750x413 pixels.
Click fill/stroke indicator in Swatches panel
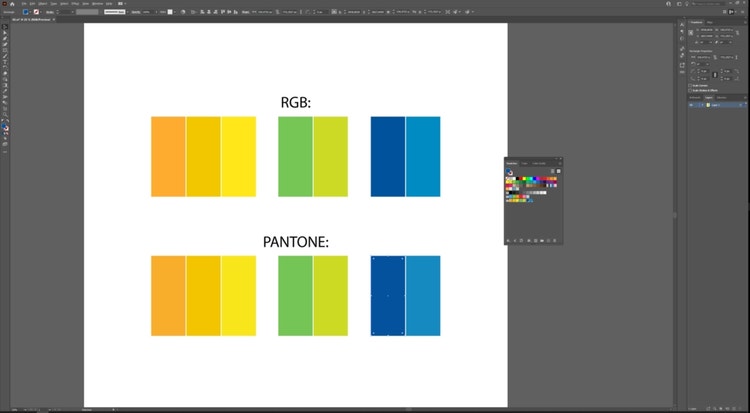pos(509,172)
